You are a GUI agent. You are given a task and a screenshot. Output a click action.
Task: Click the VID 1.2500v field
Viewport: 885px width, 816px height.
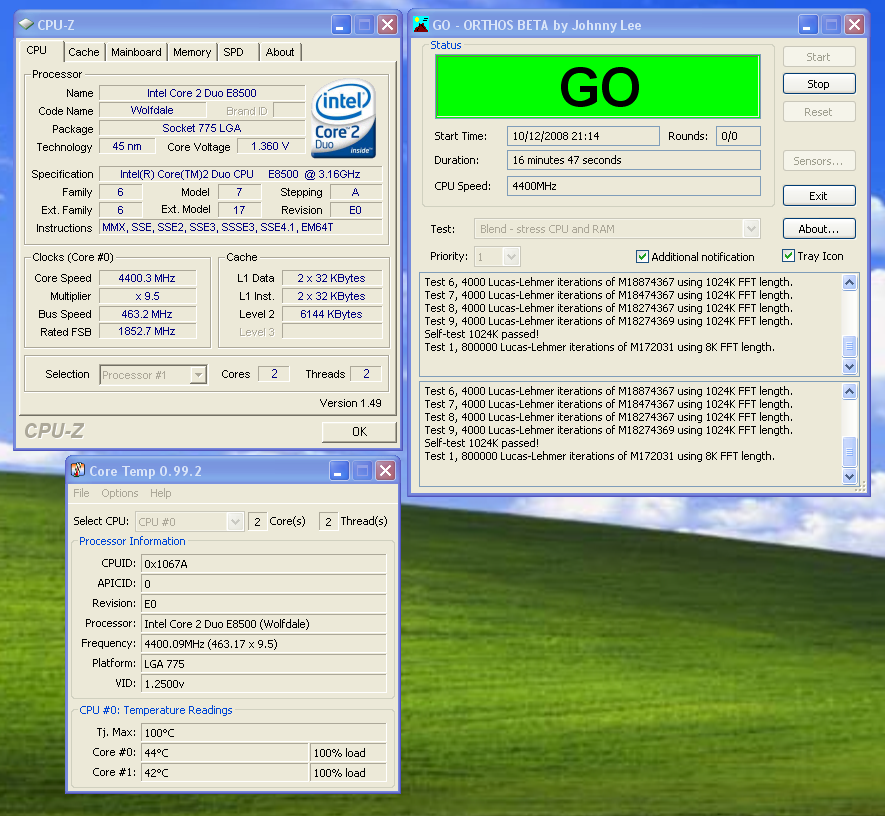click(264, 684)
